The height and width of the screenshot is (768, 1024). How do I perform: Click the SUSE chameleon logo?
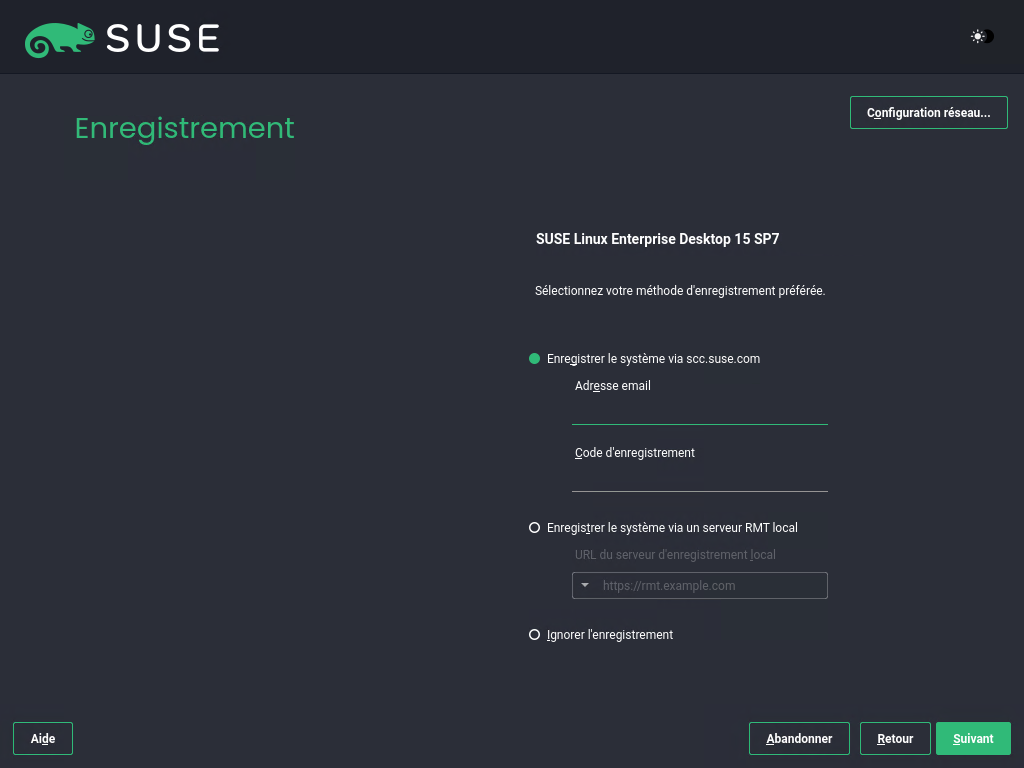click(x=60, y=38)
